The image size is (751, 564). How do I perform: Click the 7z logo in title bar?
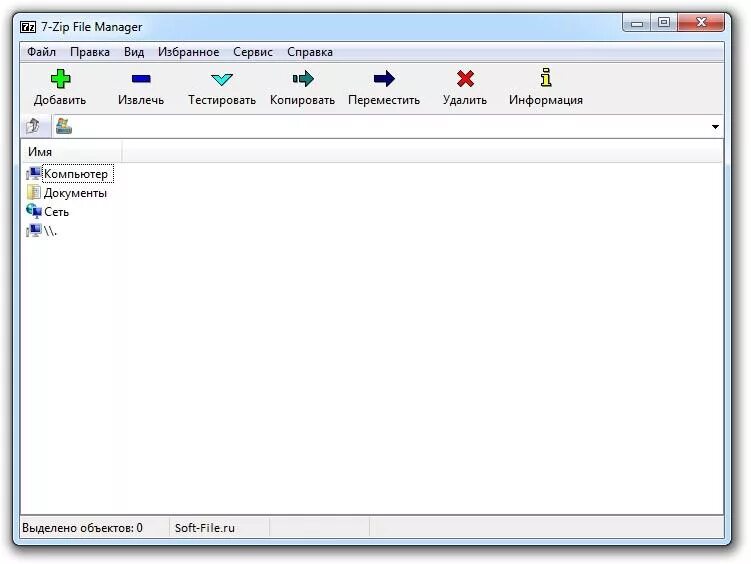pos(28,27)
